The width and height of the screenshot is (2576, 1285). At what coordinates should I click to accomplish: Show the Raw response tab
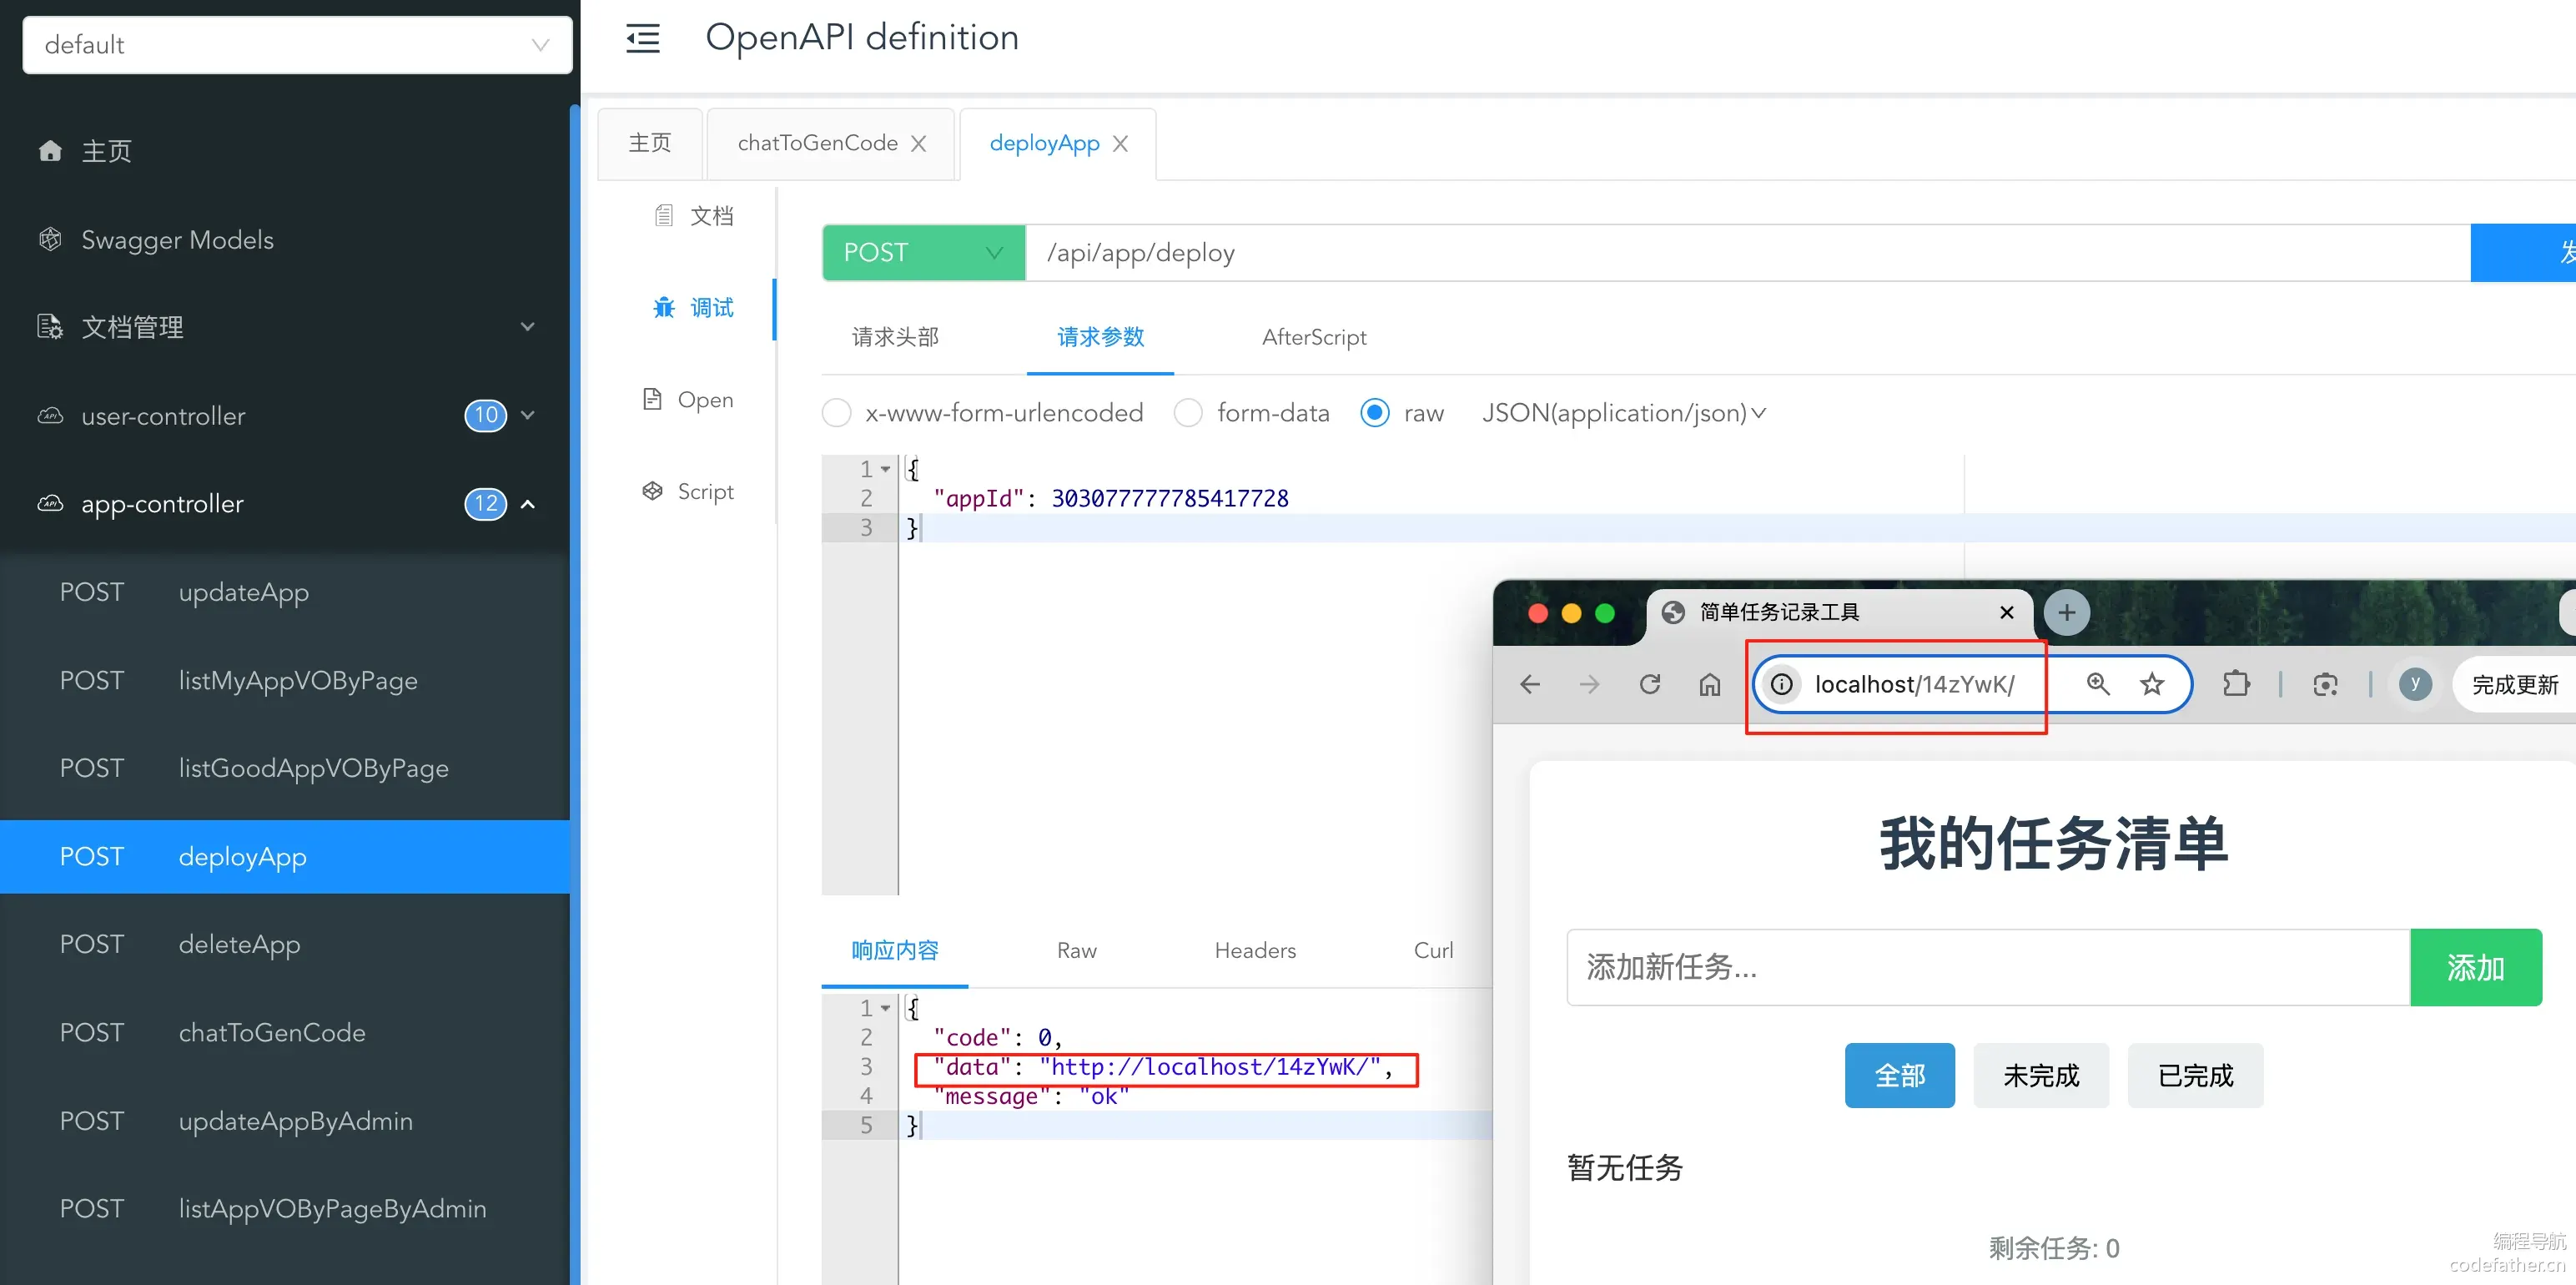click(1076, 951)
